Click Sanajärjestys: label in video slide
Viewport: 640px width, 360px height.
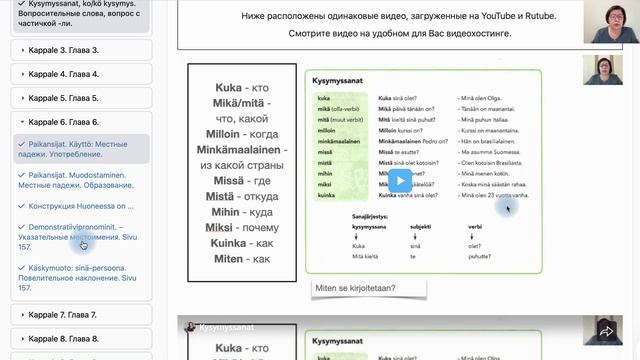click(370, 216)
